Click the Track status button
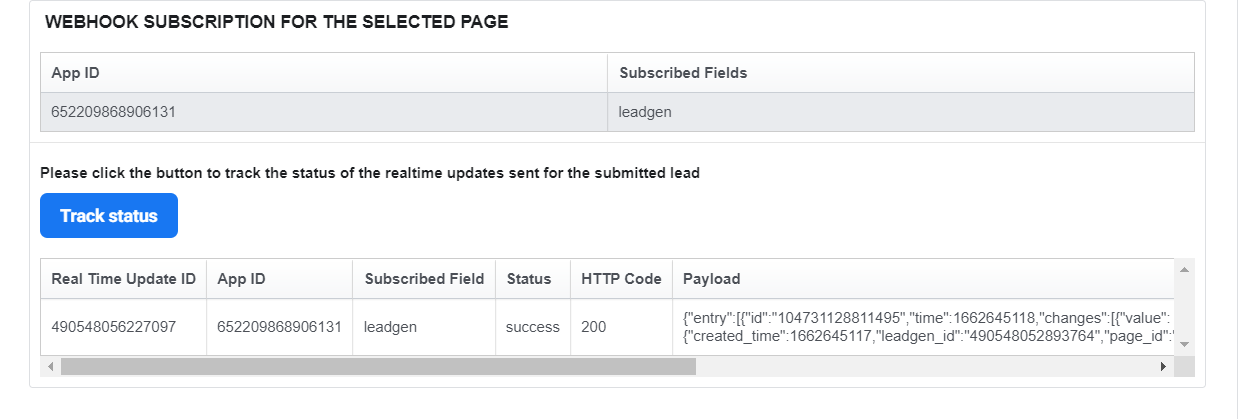The image size is (1238, 419). pyautogui.click(x=109, y=216)
